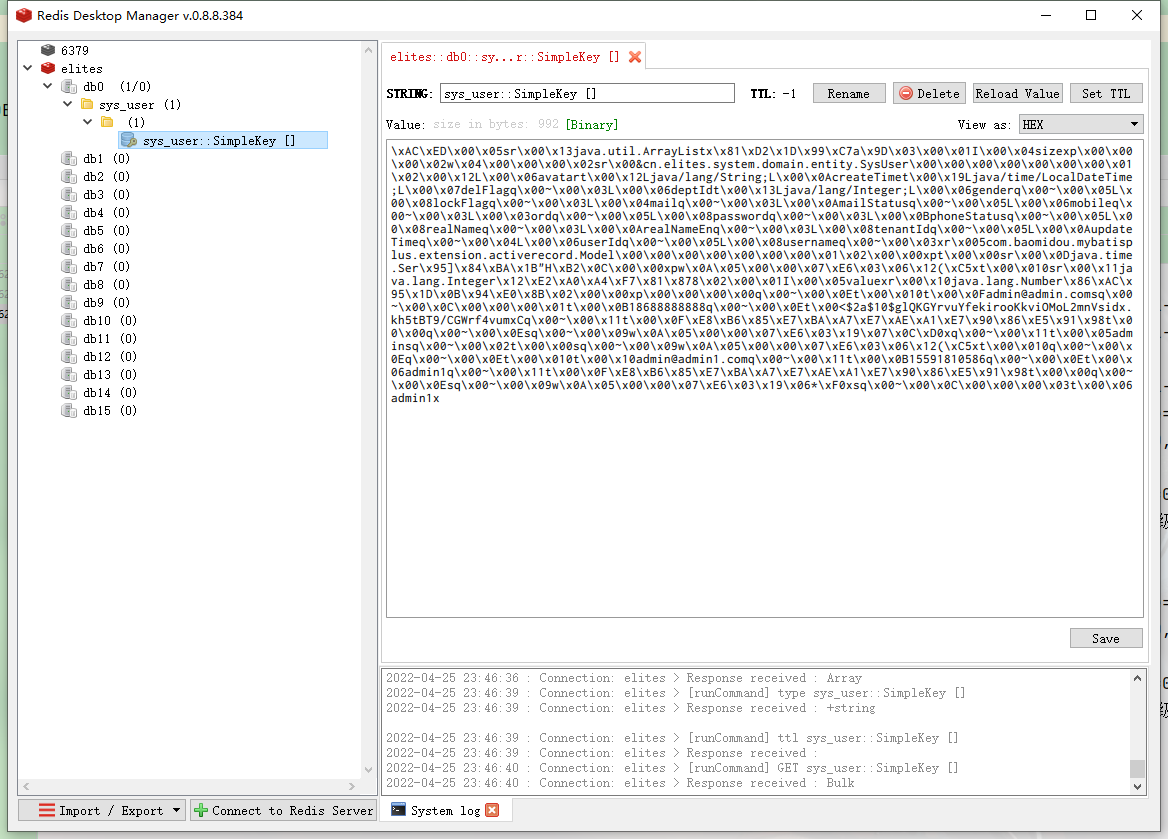
Task: Close the System log tab
Action: 492,810
